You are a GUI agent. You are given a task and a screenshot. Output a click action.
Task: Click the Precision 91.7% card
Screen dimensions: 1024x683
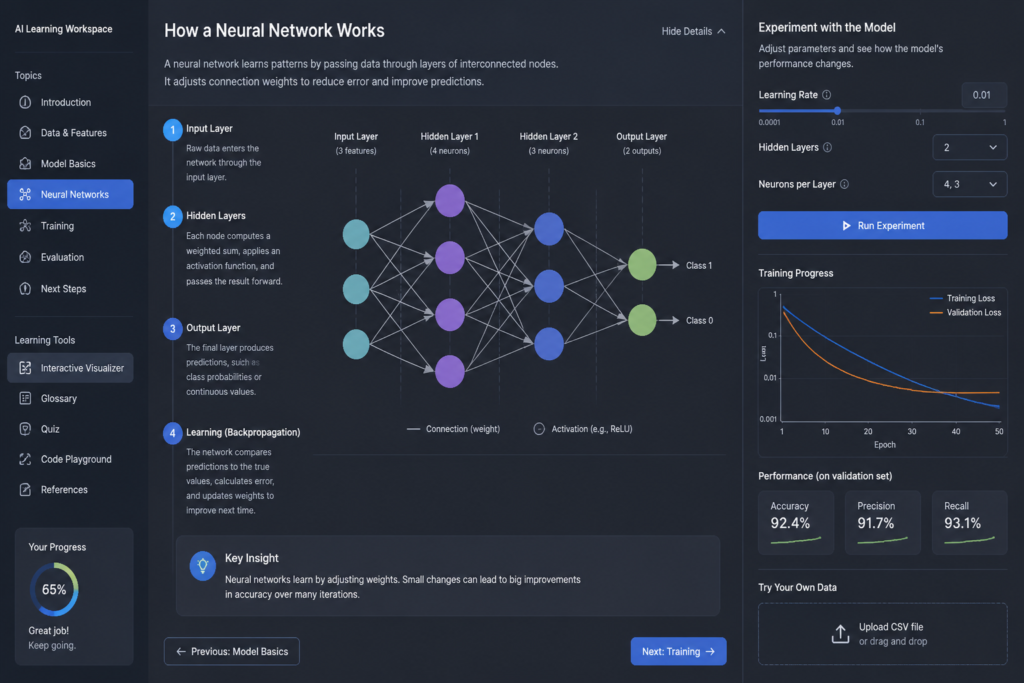pos(882,522)
